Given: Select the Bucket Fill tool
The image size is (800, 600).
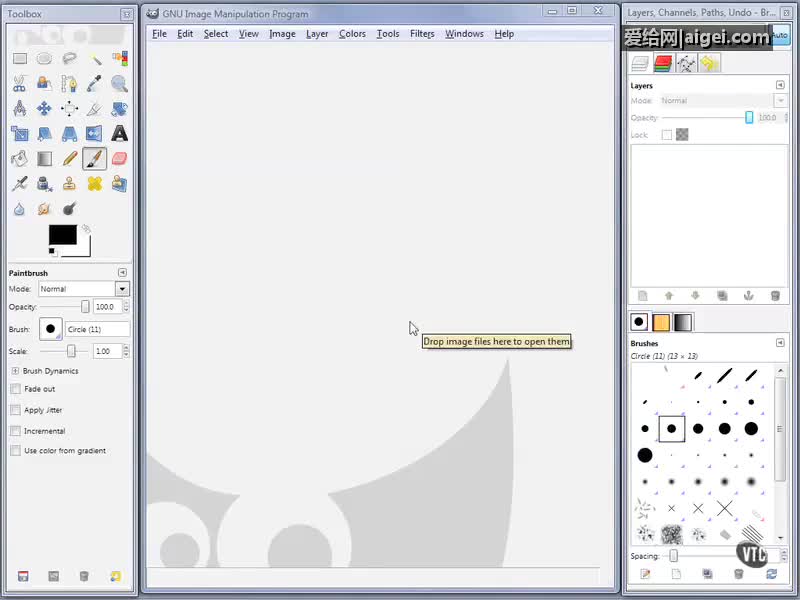Looking at the screenshot, I should coord(19,158).
